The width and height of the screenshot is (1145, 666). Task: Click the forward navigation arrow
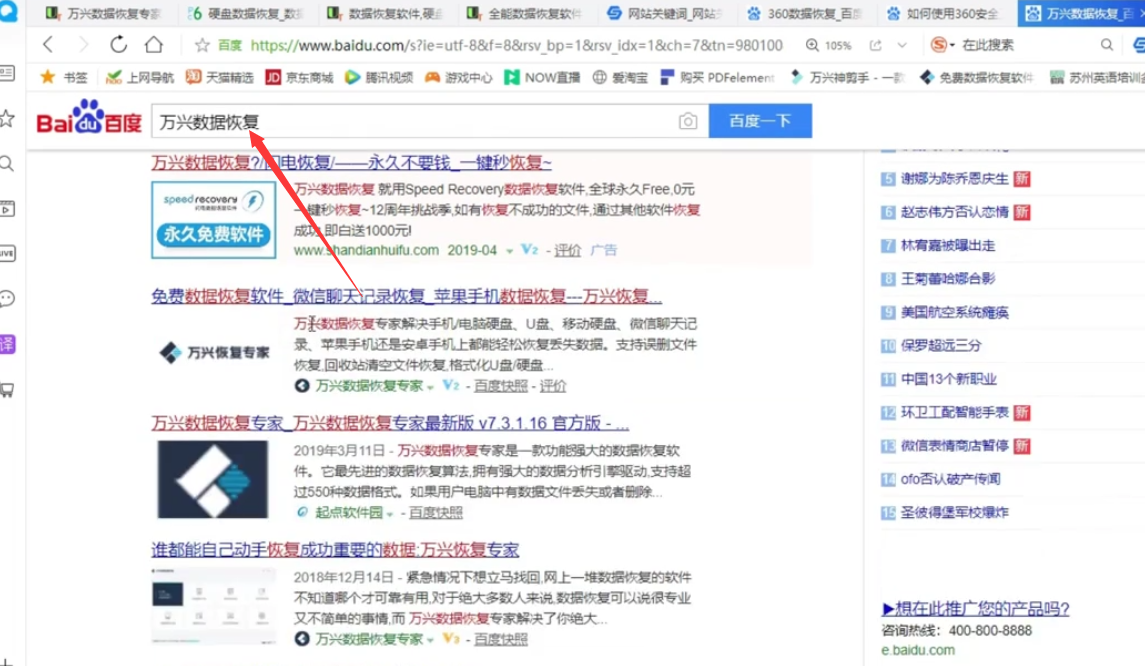coord(83,45)
